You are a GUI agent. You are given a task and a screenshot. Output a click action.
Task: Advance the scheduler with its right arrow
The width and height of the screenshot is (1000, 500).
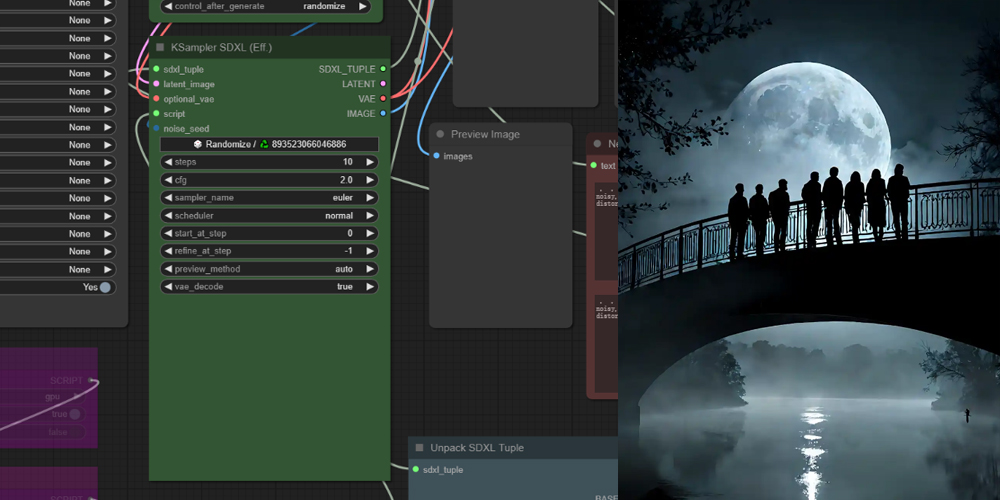tap(370, 216)
